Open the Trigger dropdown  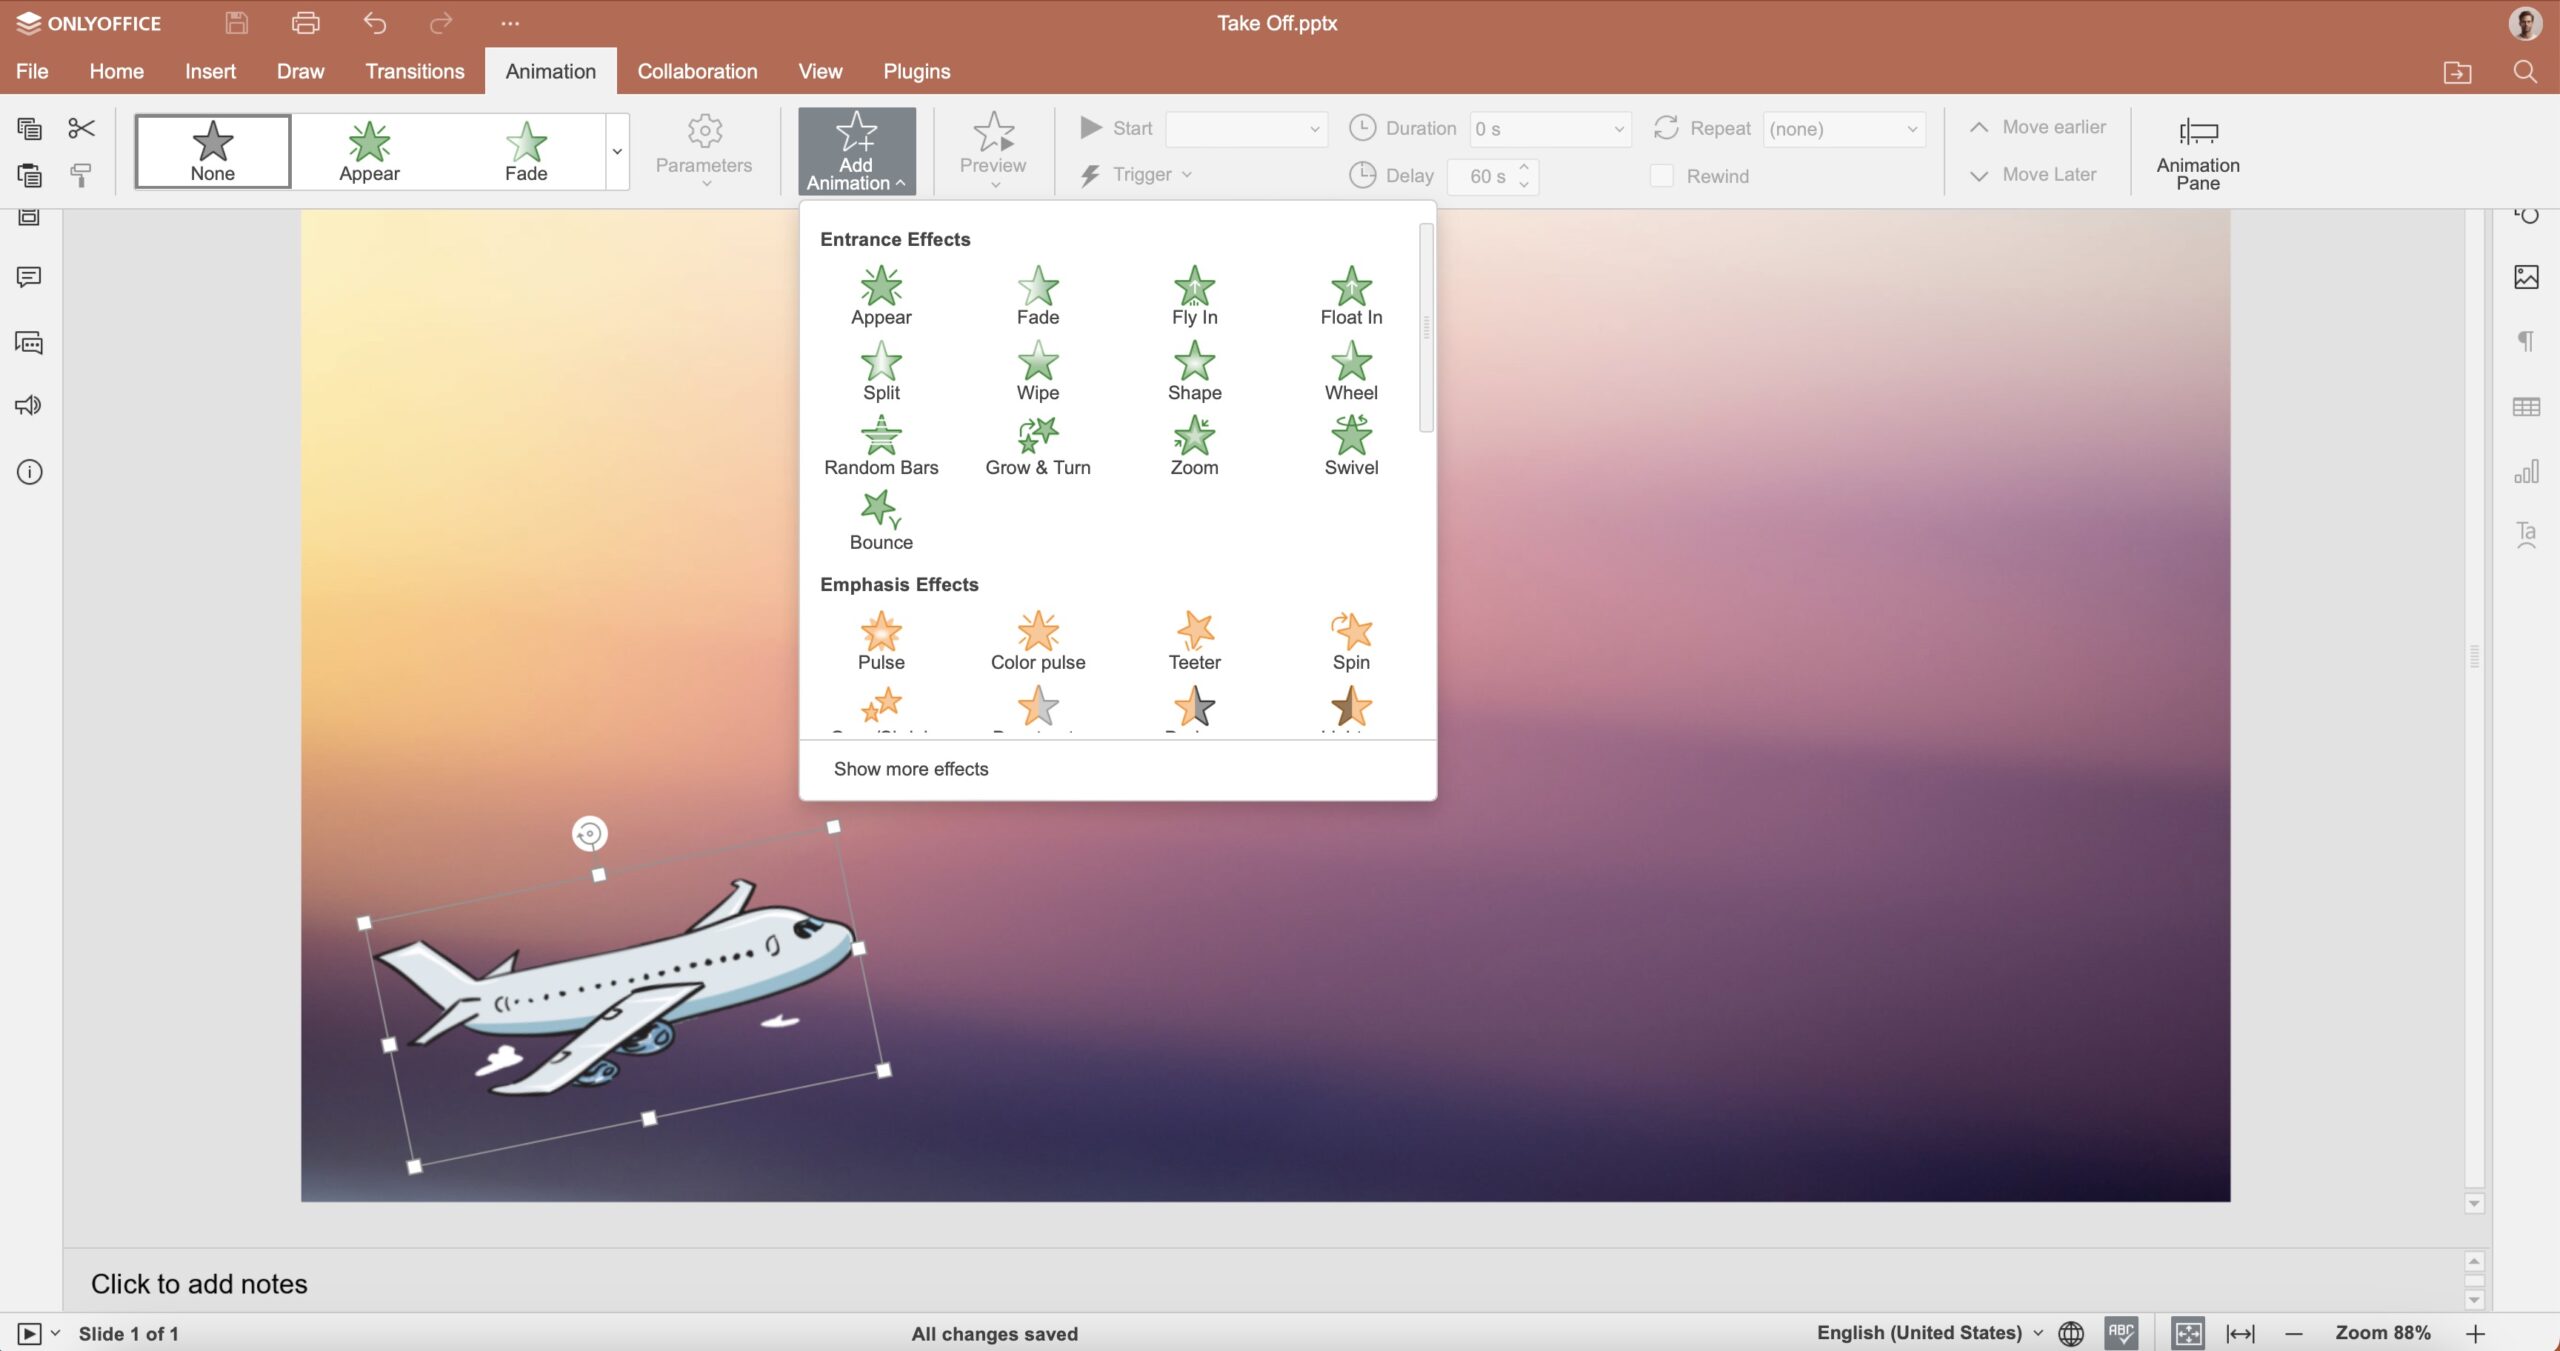pyautogui.click(x=1136, y=175)
